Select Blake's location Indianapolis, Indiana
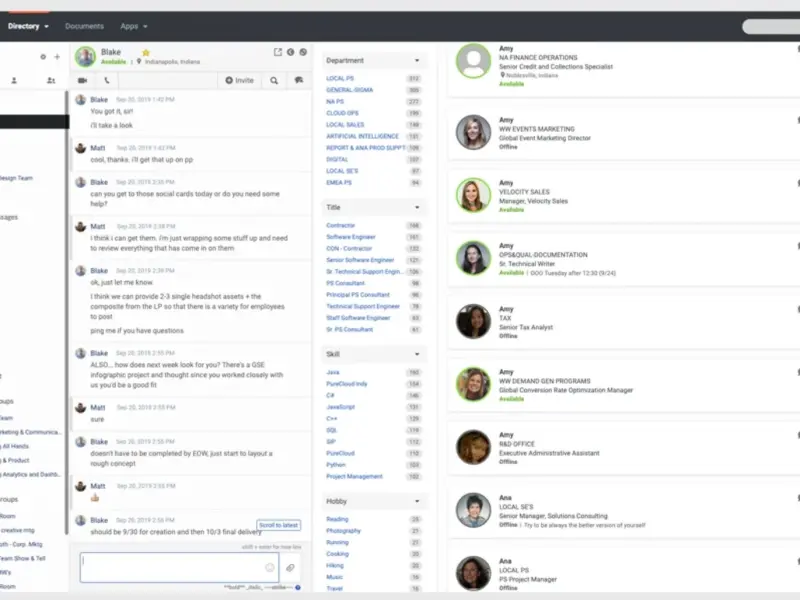 tap(172, 62)
